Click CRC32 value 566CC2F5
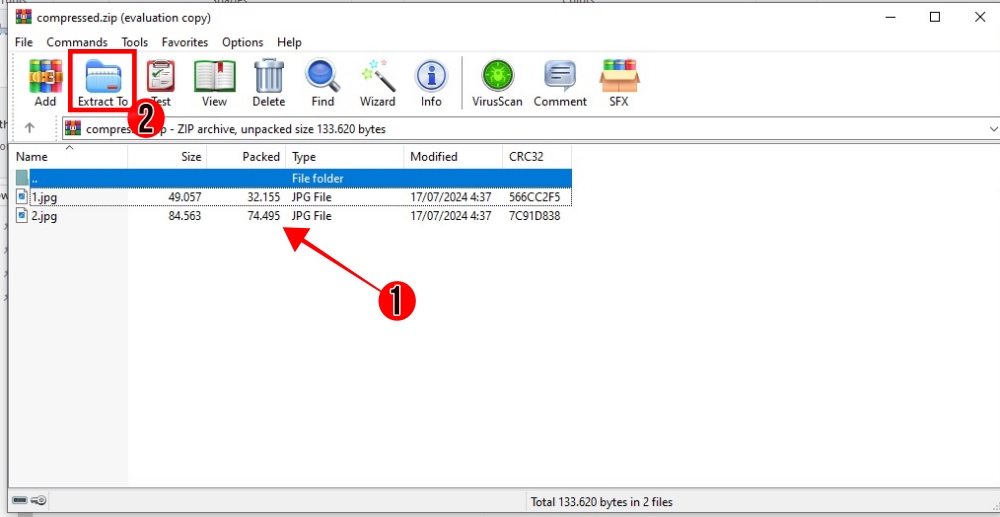This screenshot has width=1000, height=517. [x=534, y=197]
